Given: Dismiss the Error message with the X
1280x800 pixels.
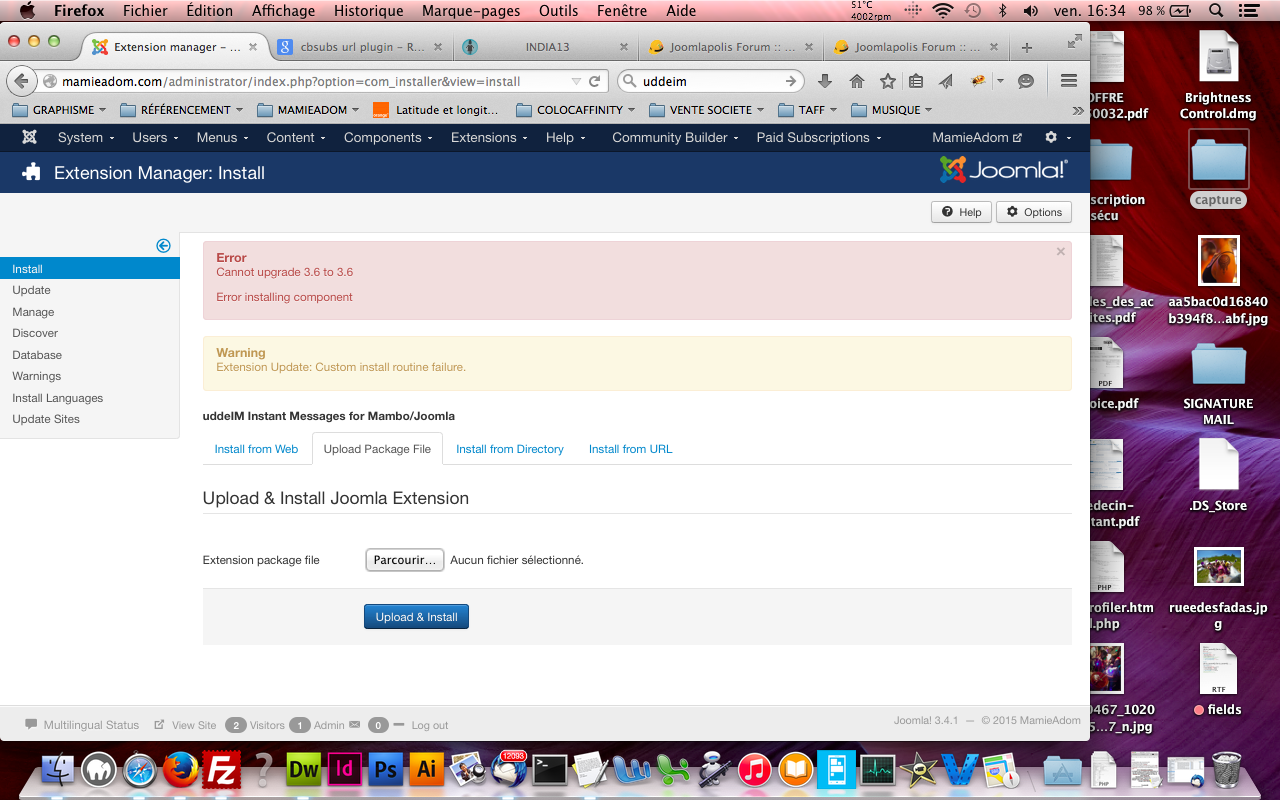Looking at the screenshot, I should tap(1061, 252).
